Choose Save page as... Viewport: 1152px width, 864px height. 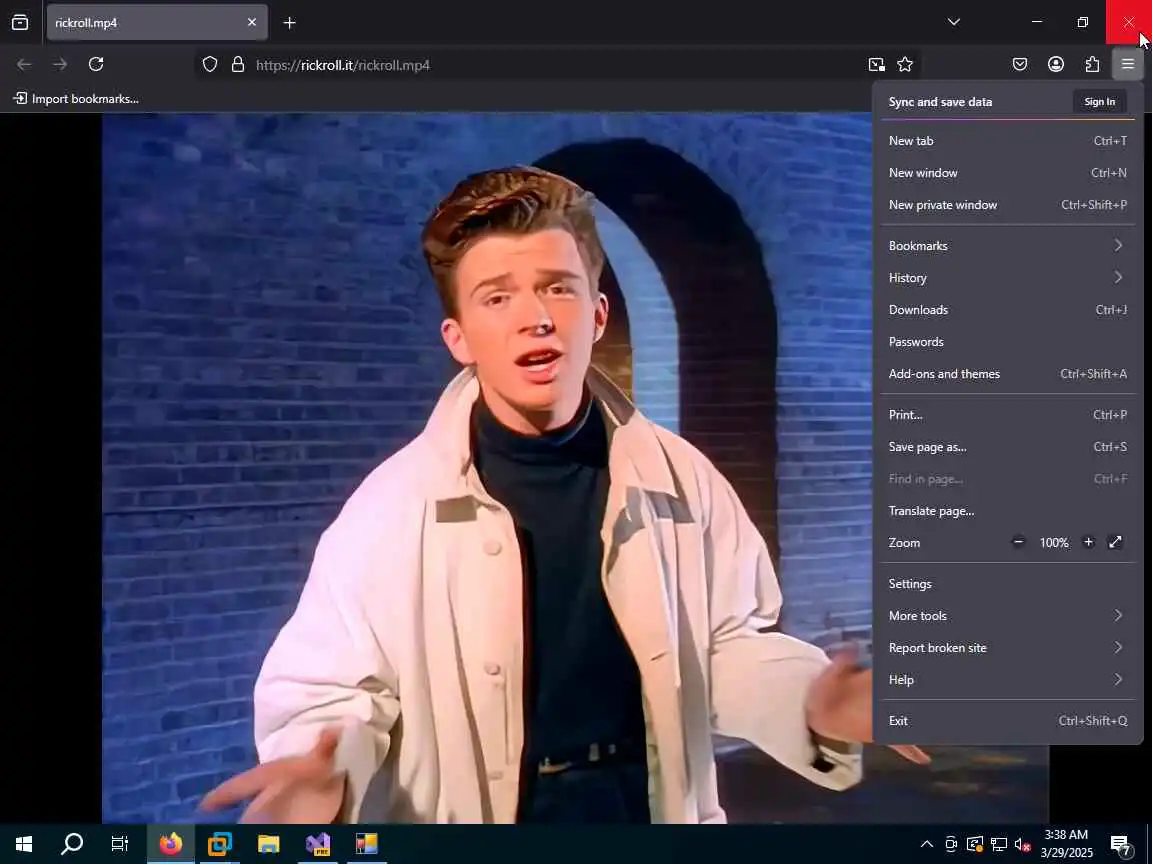coord(1007,447)
